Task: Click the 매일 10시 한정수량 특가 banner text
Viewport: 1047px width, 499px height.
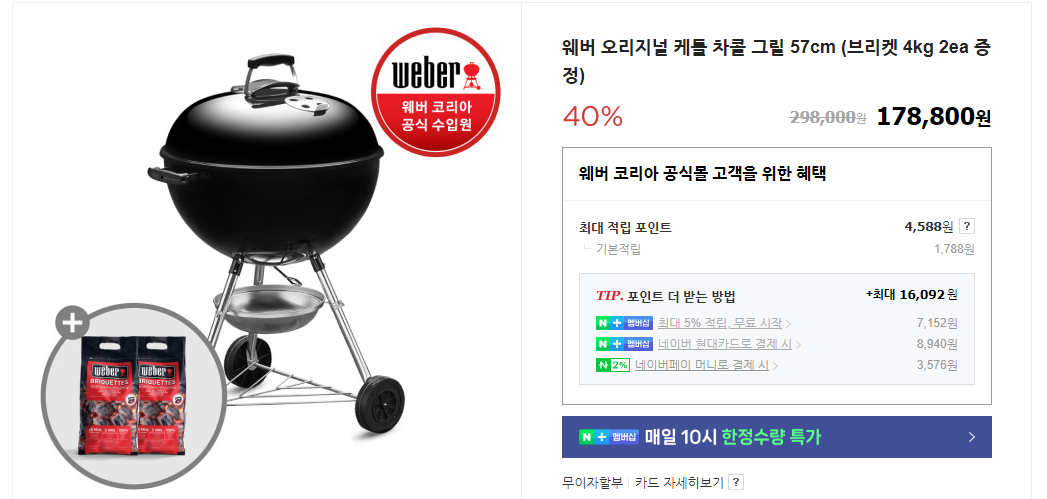Action: pos(732,437)
